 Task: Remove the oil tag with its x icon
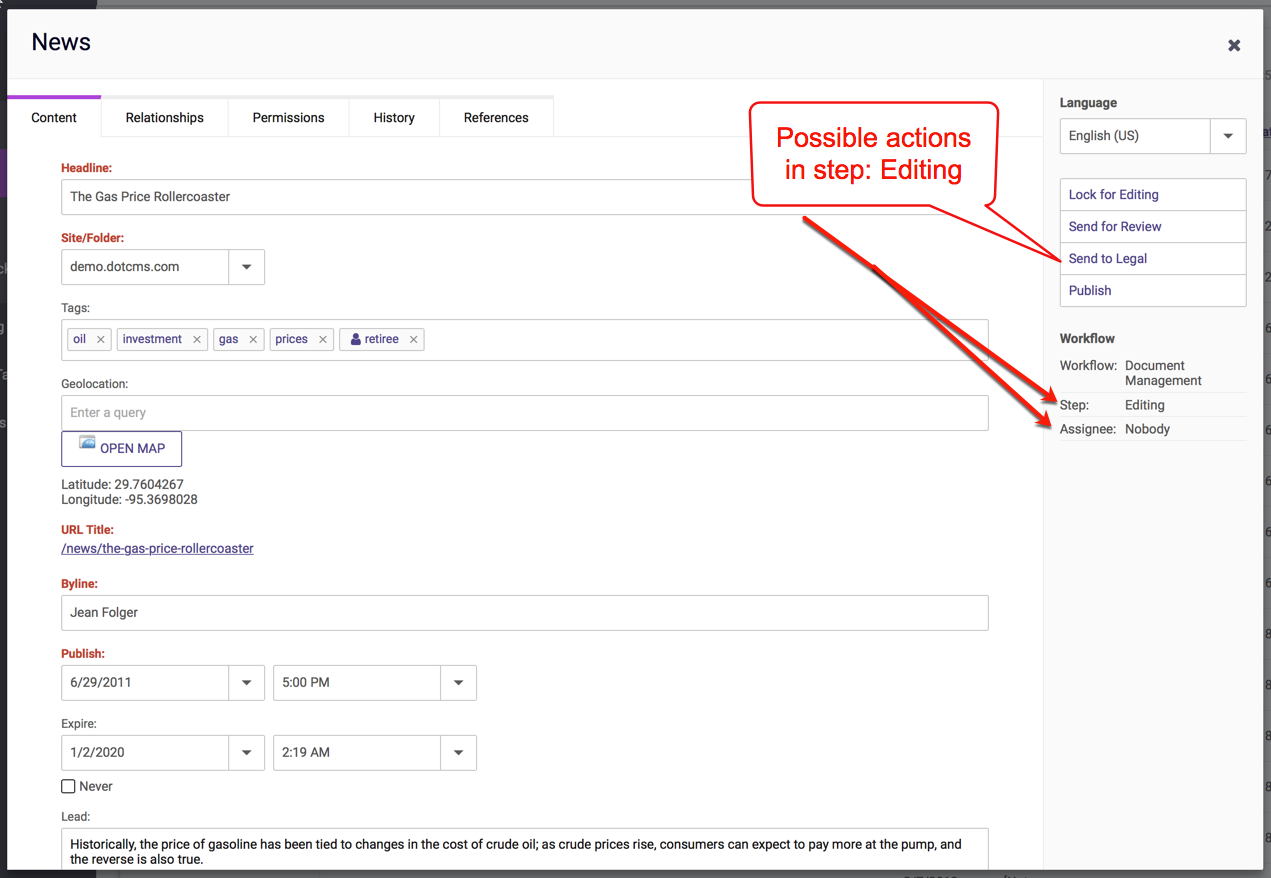click(101, 340)
